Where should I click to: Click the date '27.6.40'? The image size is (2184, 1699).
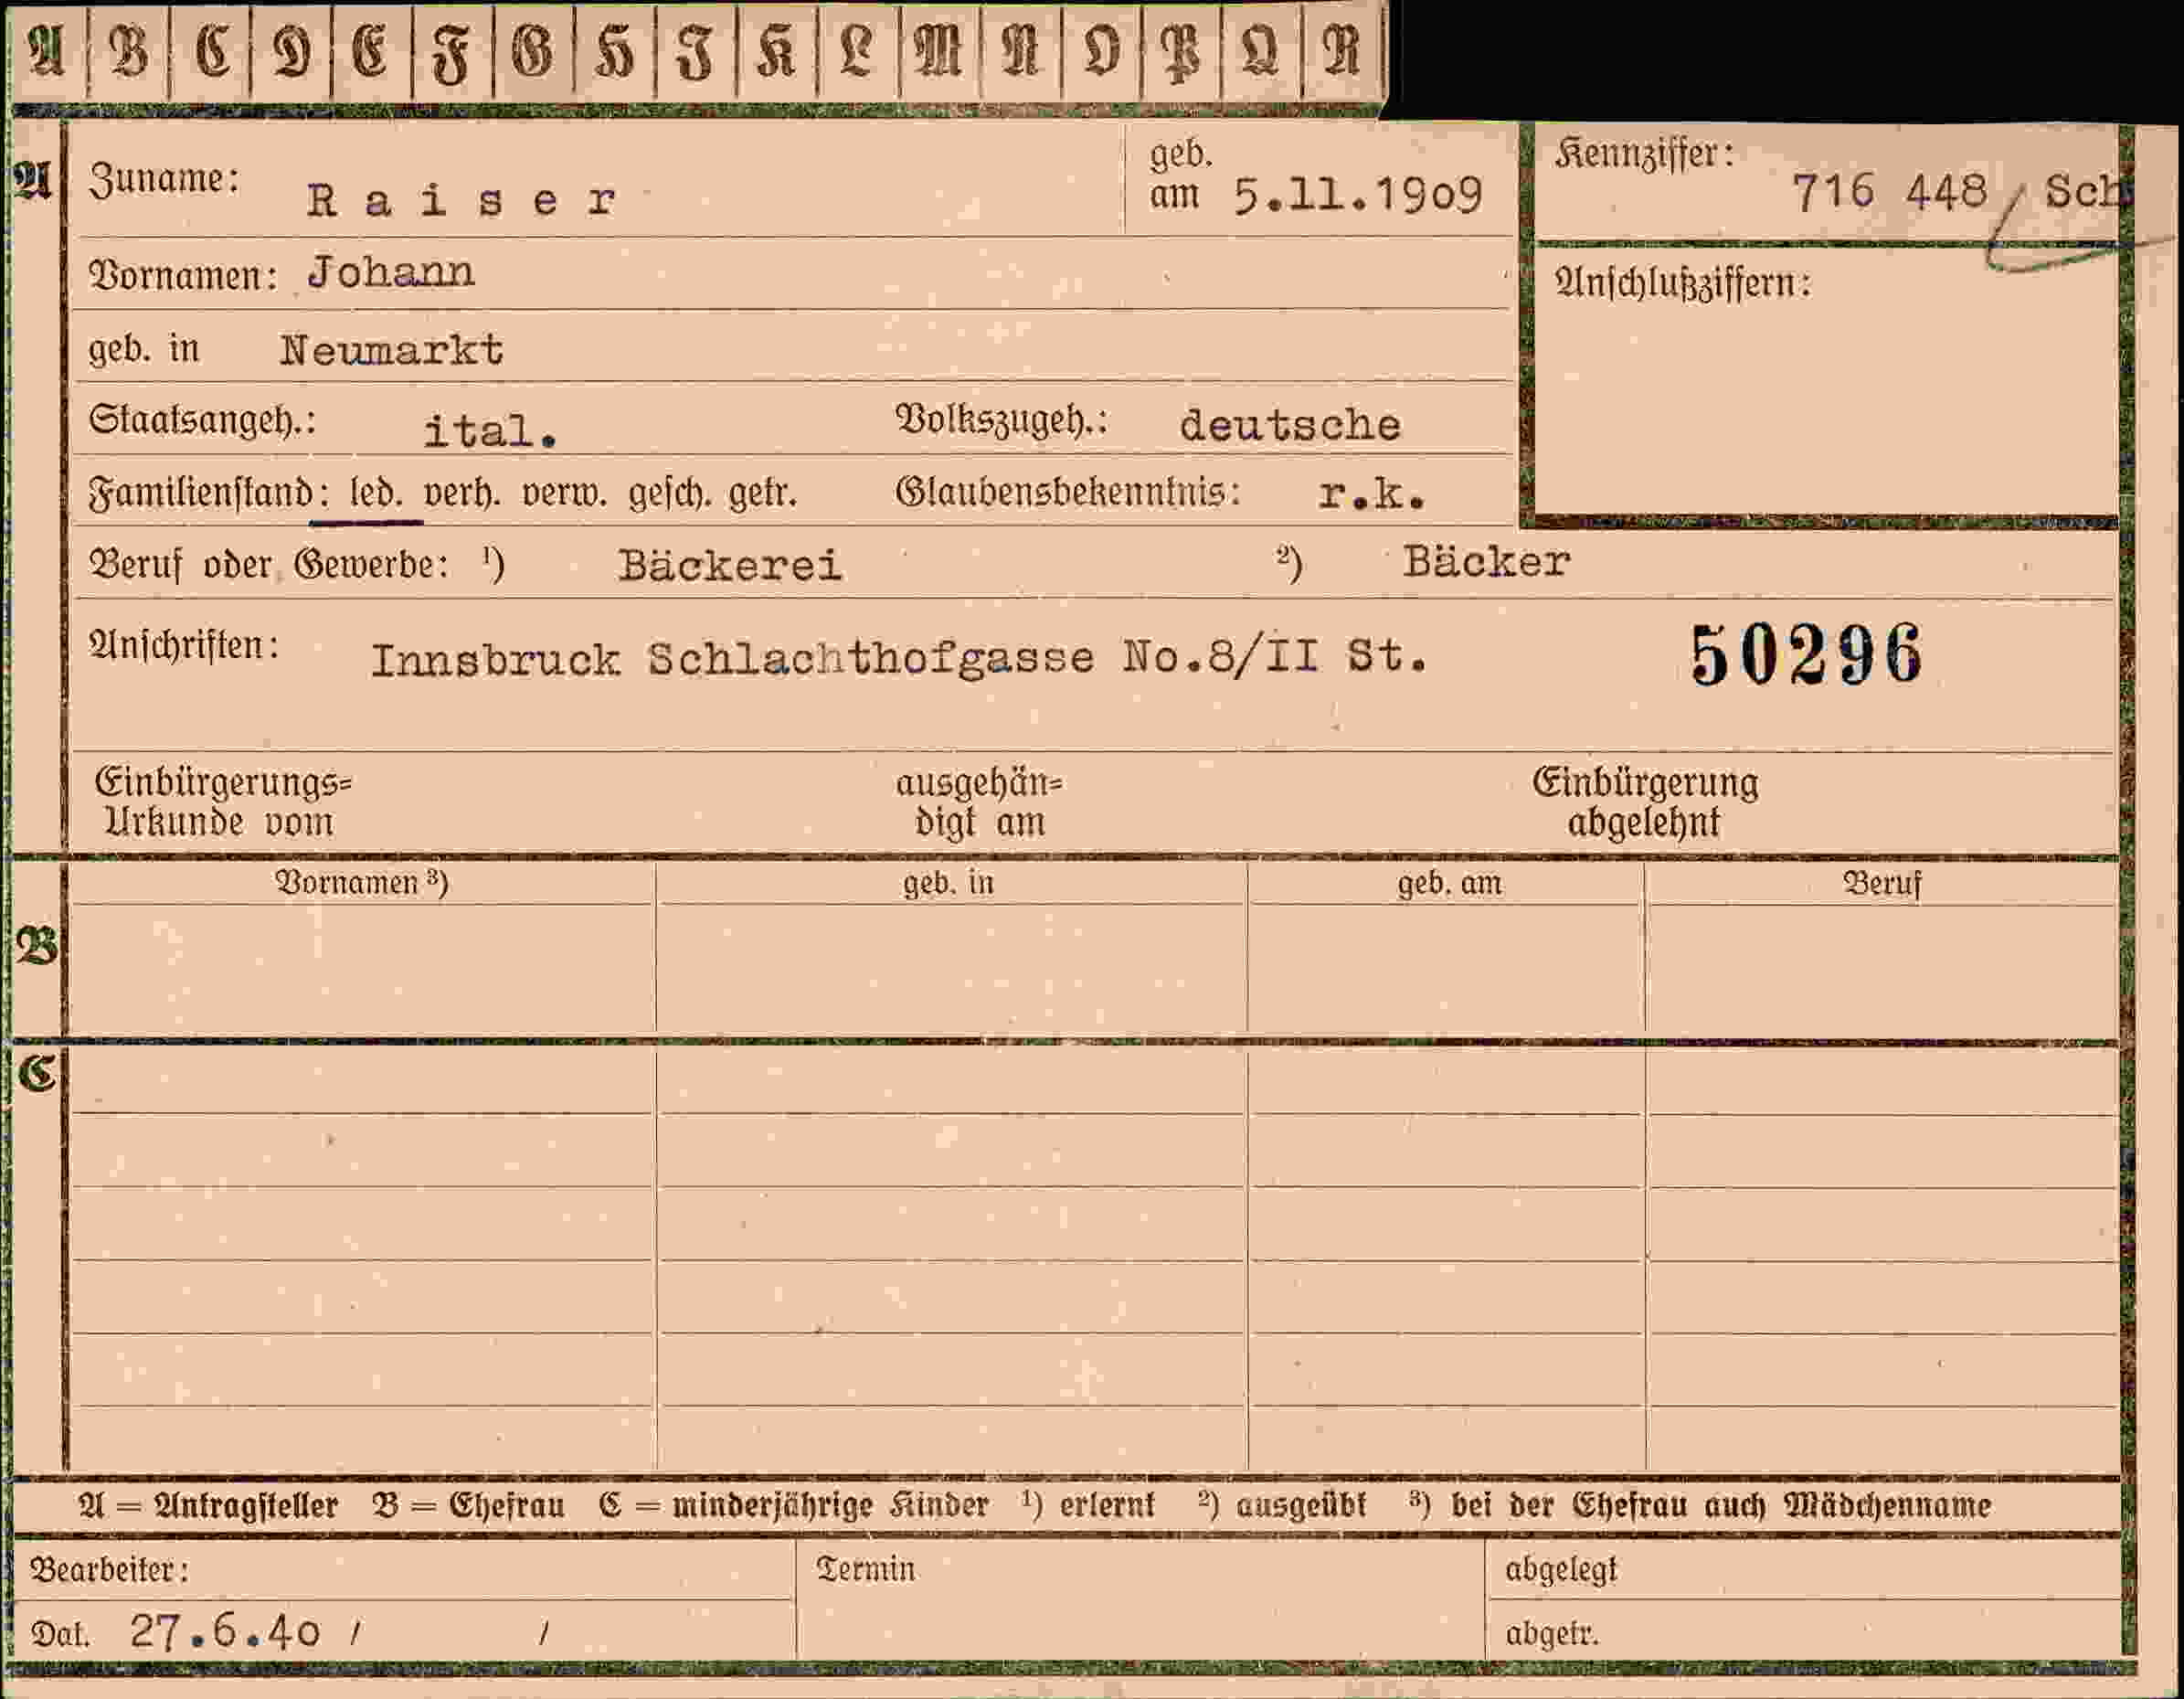coord(225,1632)
